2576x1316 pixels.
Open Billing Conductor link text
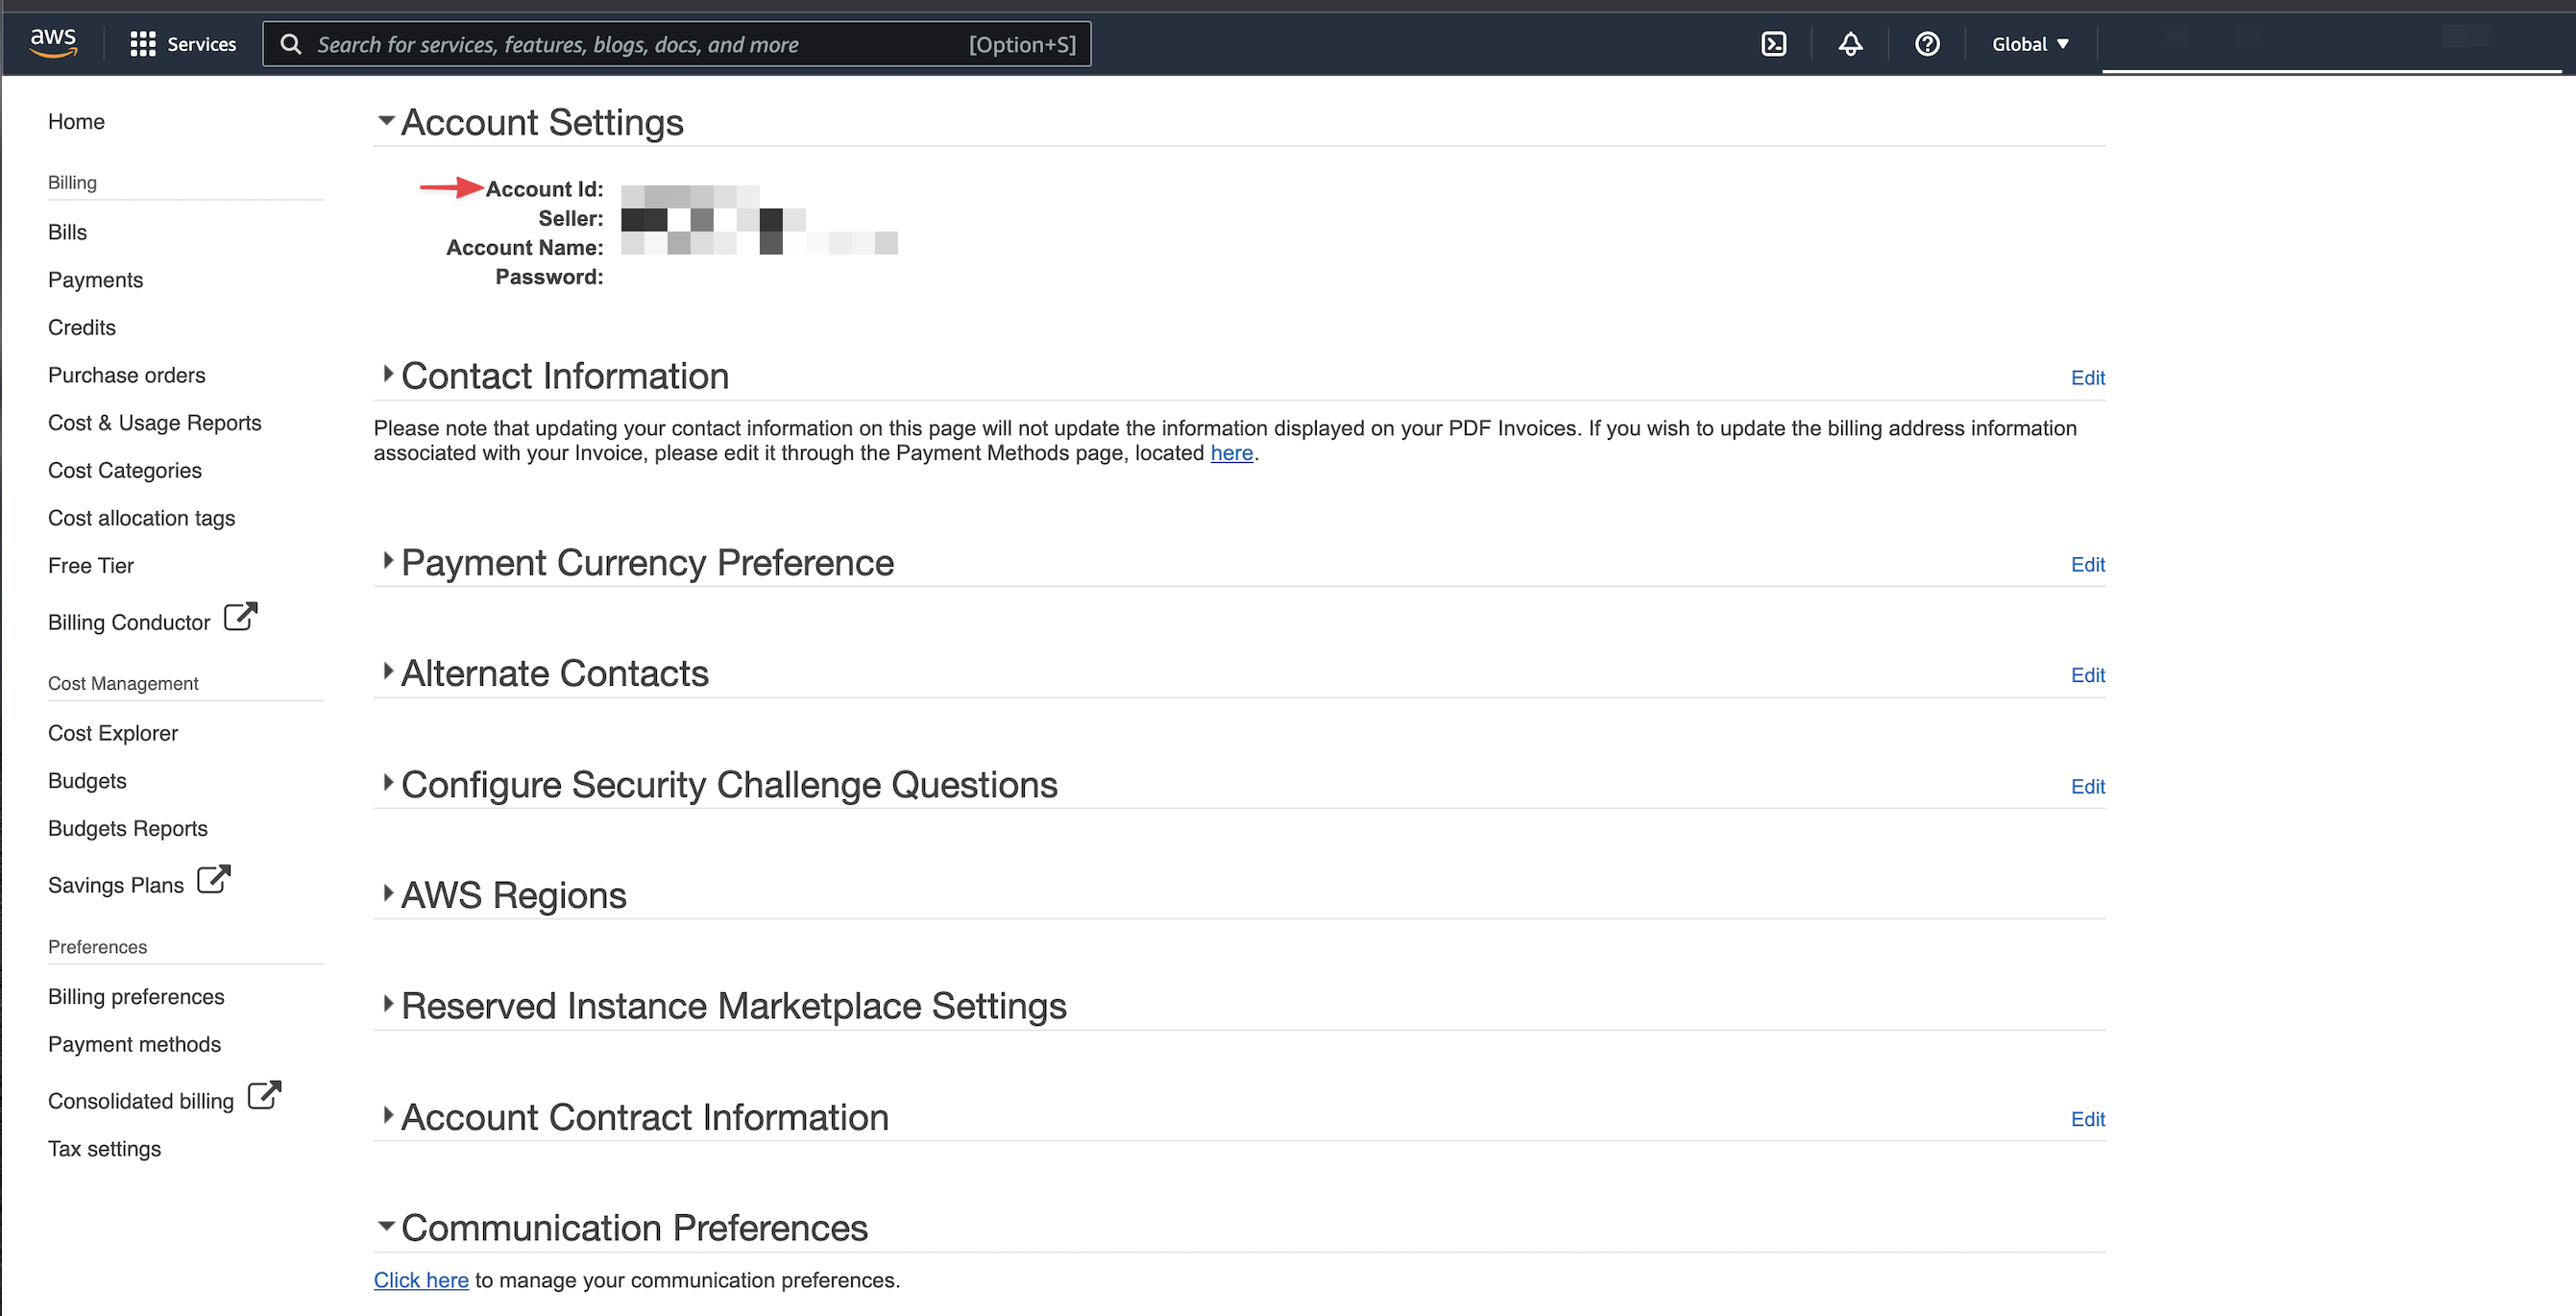pos(129,622)
